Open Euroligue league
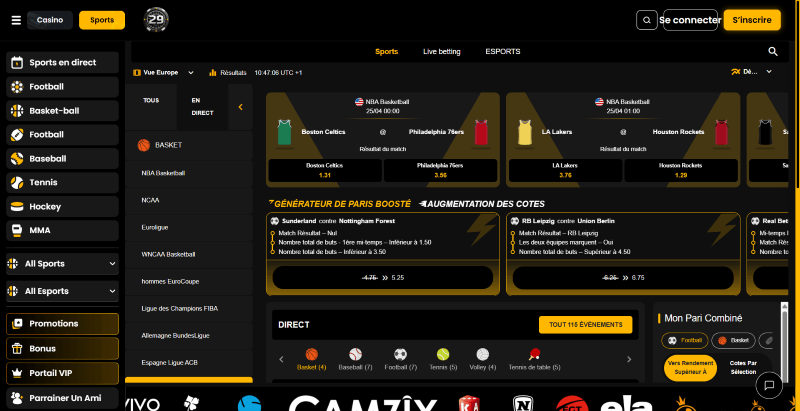The image size is (800, 411). click(x=189, y=227)
